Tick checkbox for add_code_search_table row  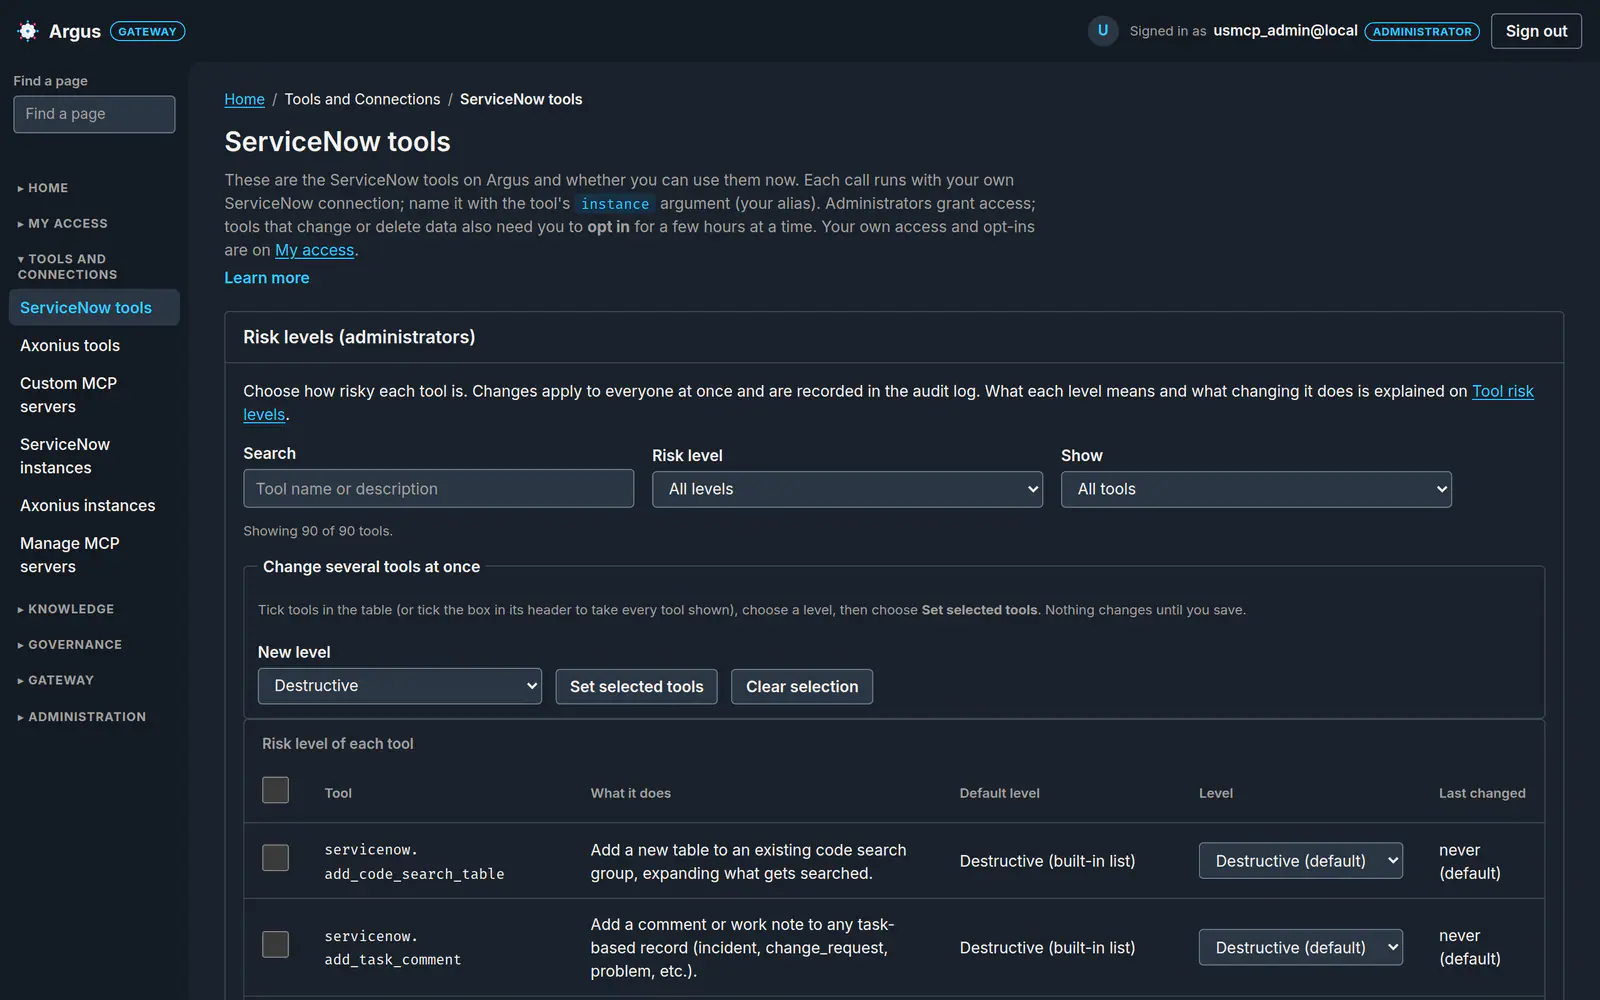point(275,858)
